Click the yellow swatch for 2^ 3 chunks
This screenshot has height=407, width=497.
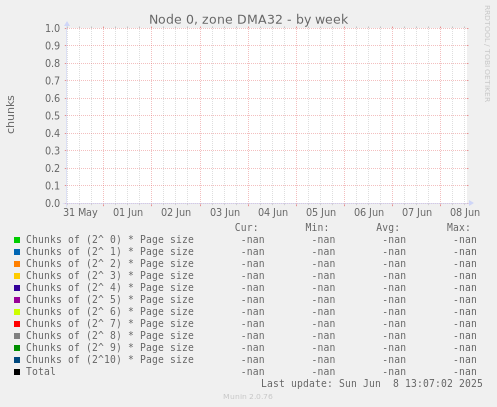(17, 276)
